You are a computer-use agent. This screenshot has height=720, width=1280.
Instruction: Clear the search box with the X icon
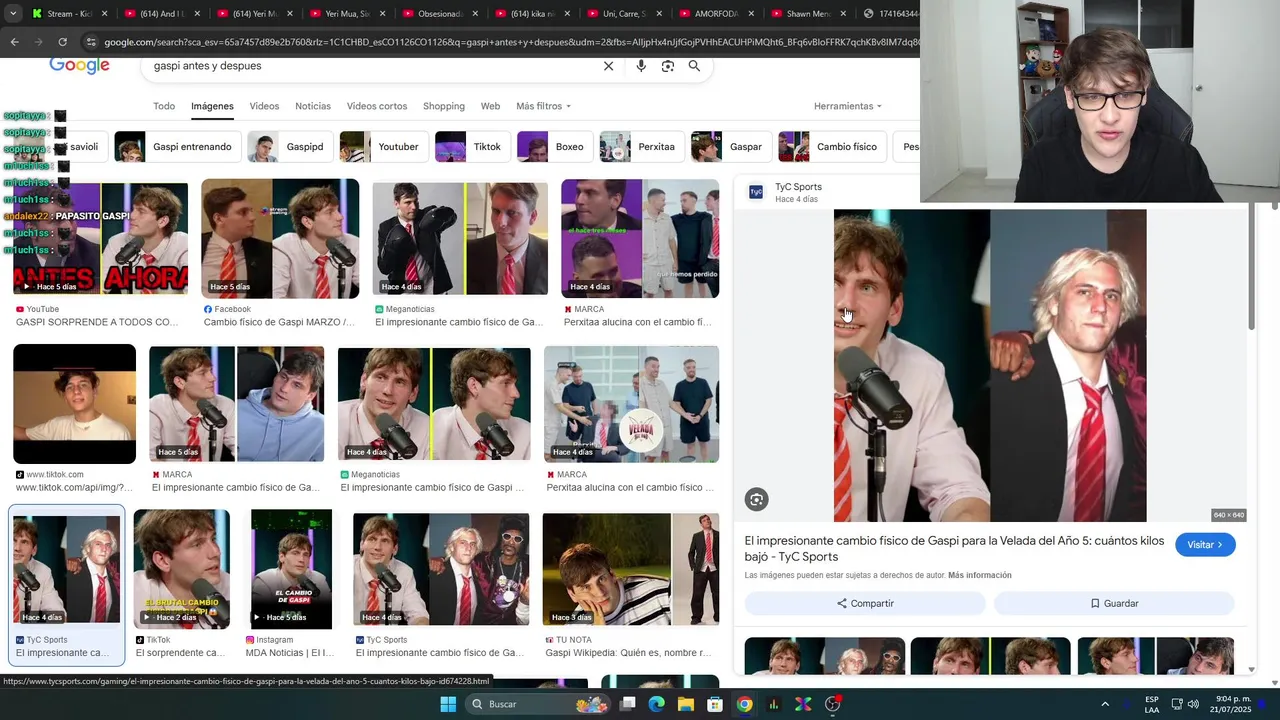[x=608, y=66]
